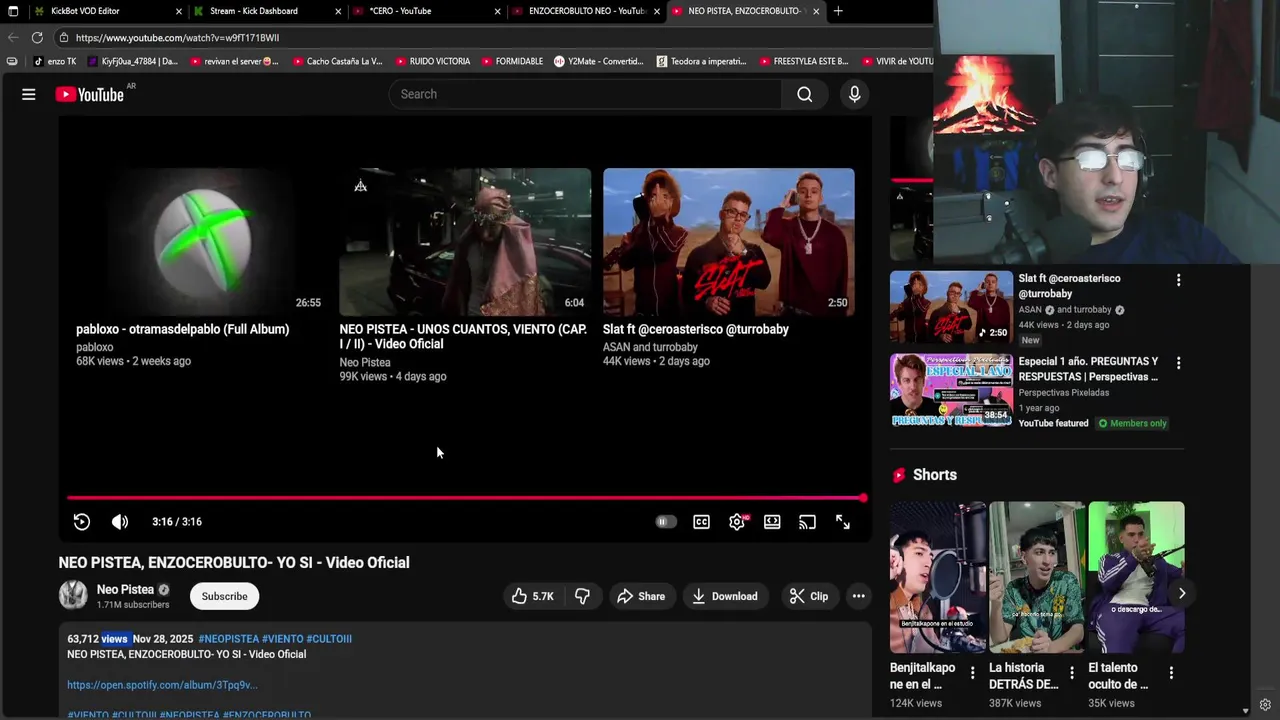Screen dimensions: 1280x720
Task: Open options for Benjitalkapone Short
Action: [x=972, y=673]
